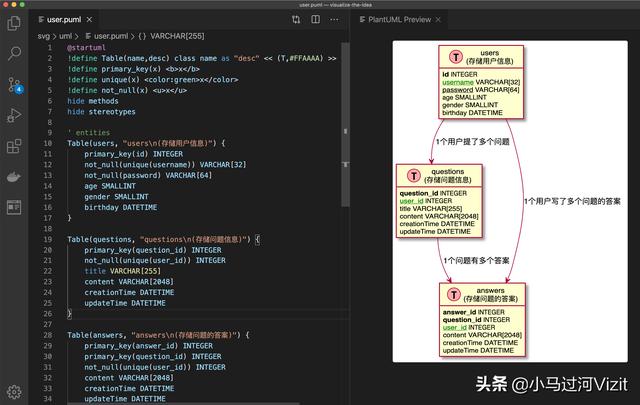This screenshot has width=640, height=405.
Task: Open Source Control view with badge 4
Action: [15, 85]
